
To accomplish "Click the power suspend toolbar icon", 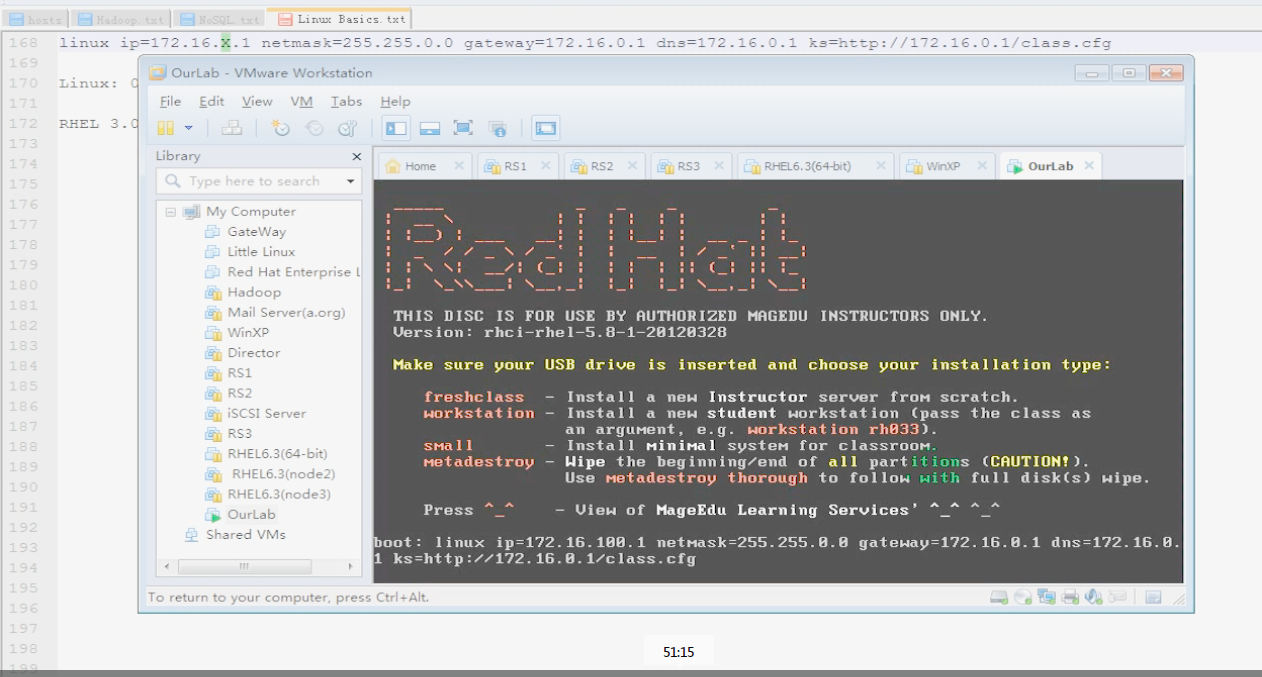I will [x=166, y=128].
